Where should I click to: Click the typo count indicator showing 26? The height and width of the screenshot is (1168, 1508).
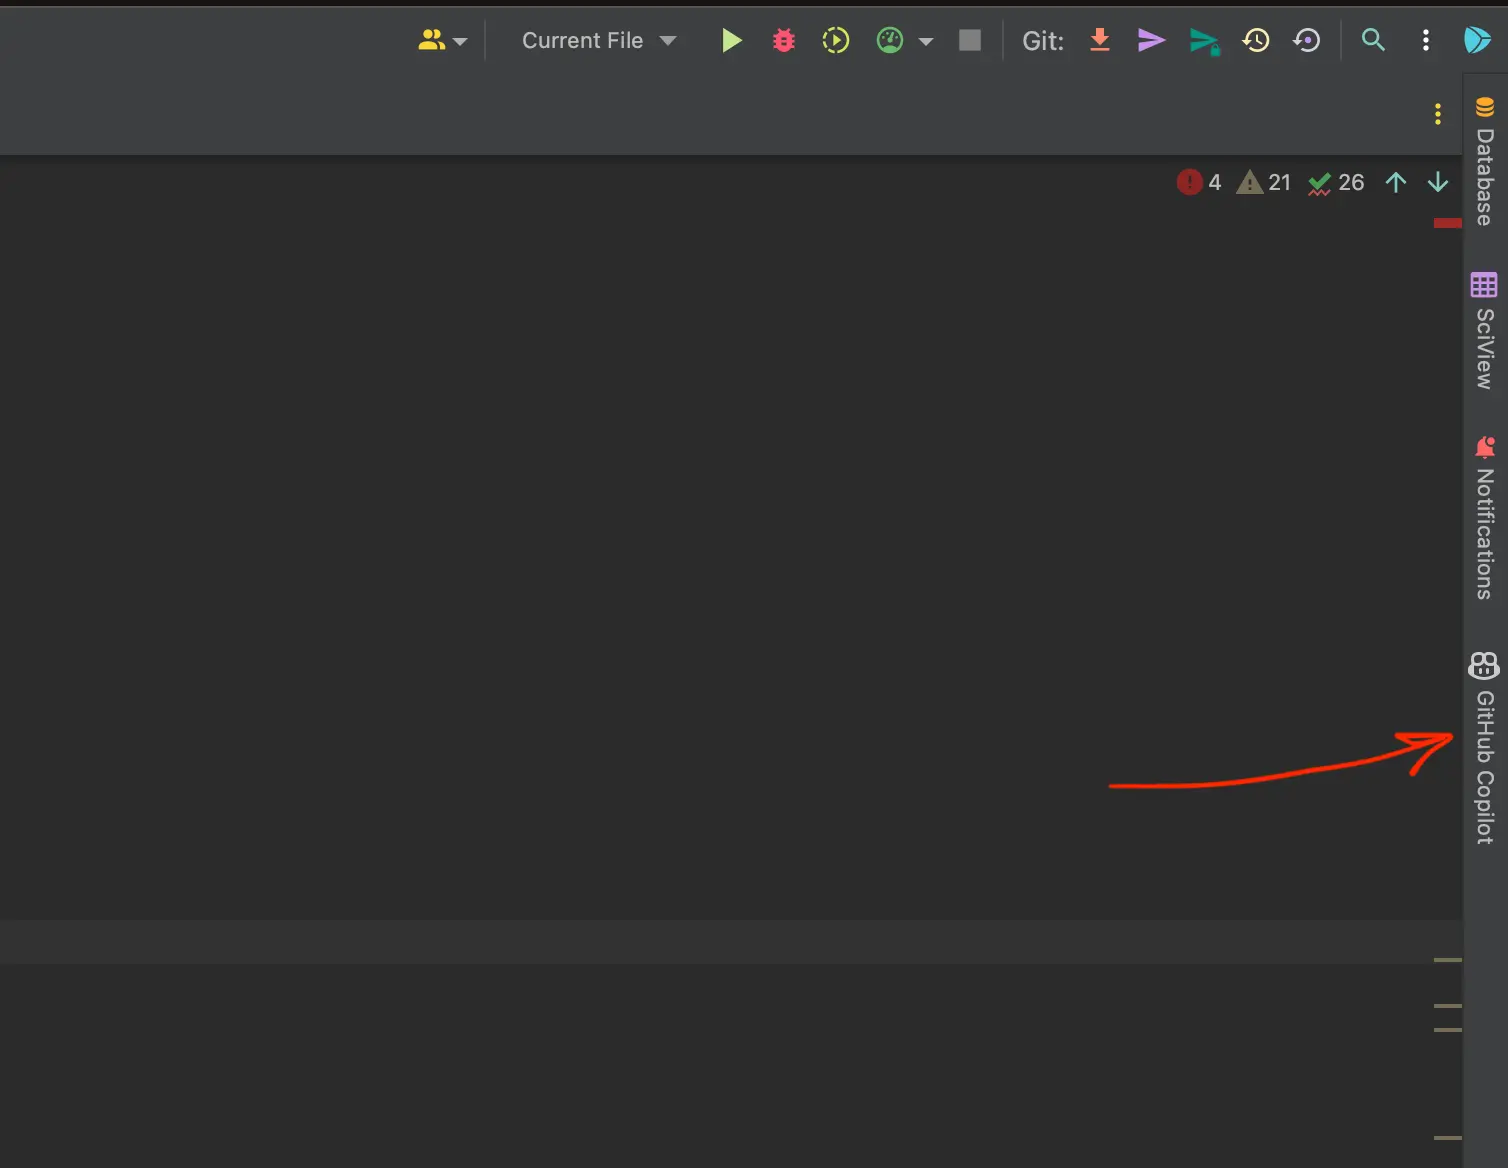tap(1336, 183)
